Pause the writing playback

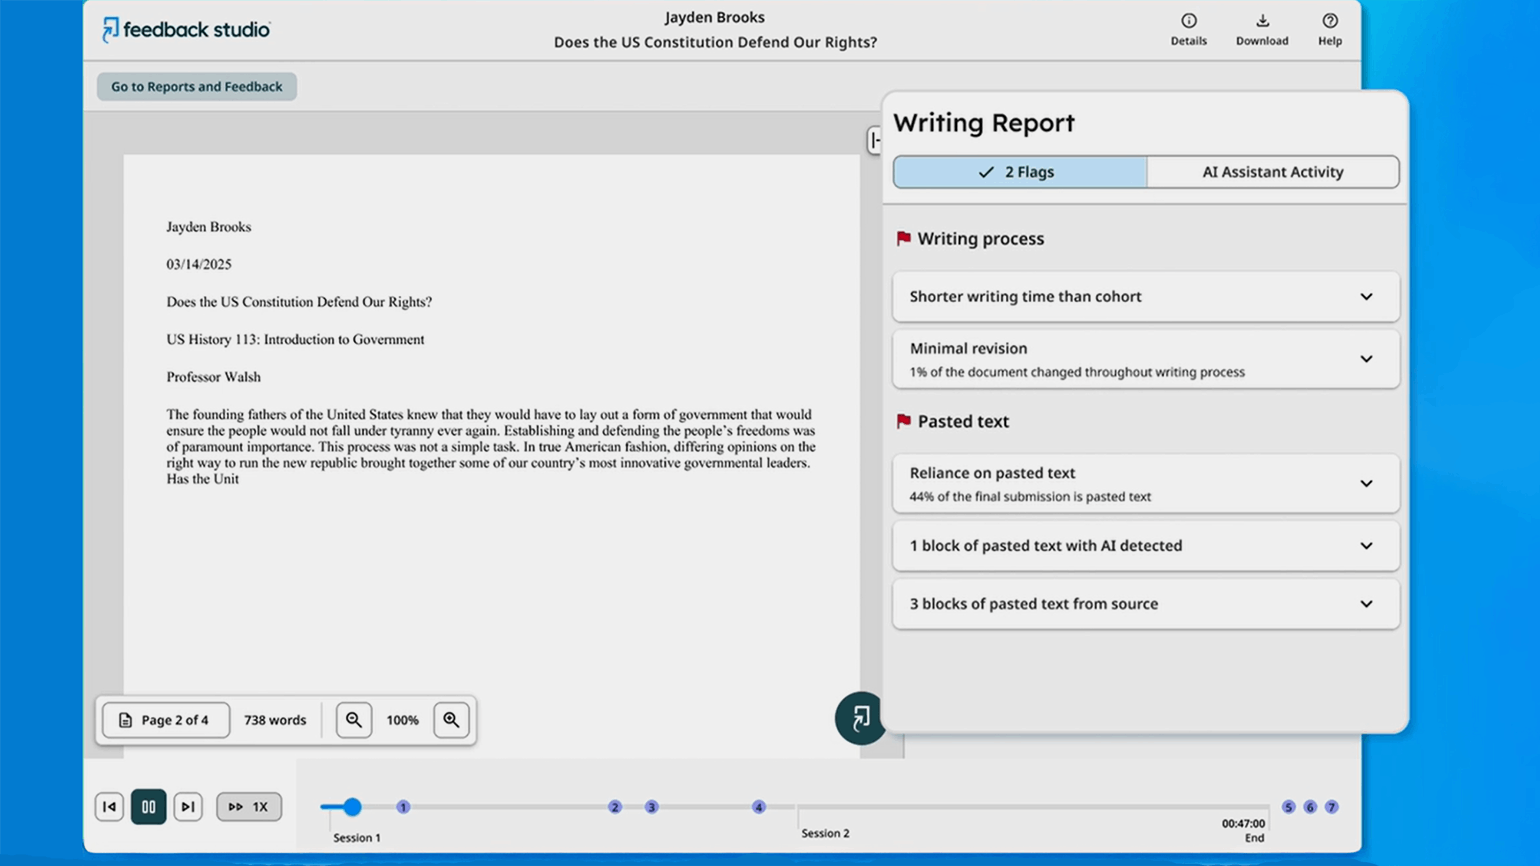pos(148,807)
